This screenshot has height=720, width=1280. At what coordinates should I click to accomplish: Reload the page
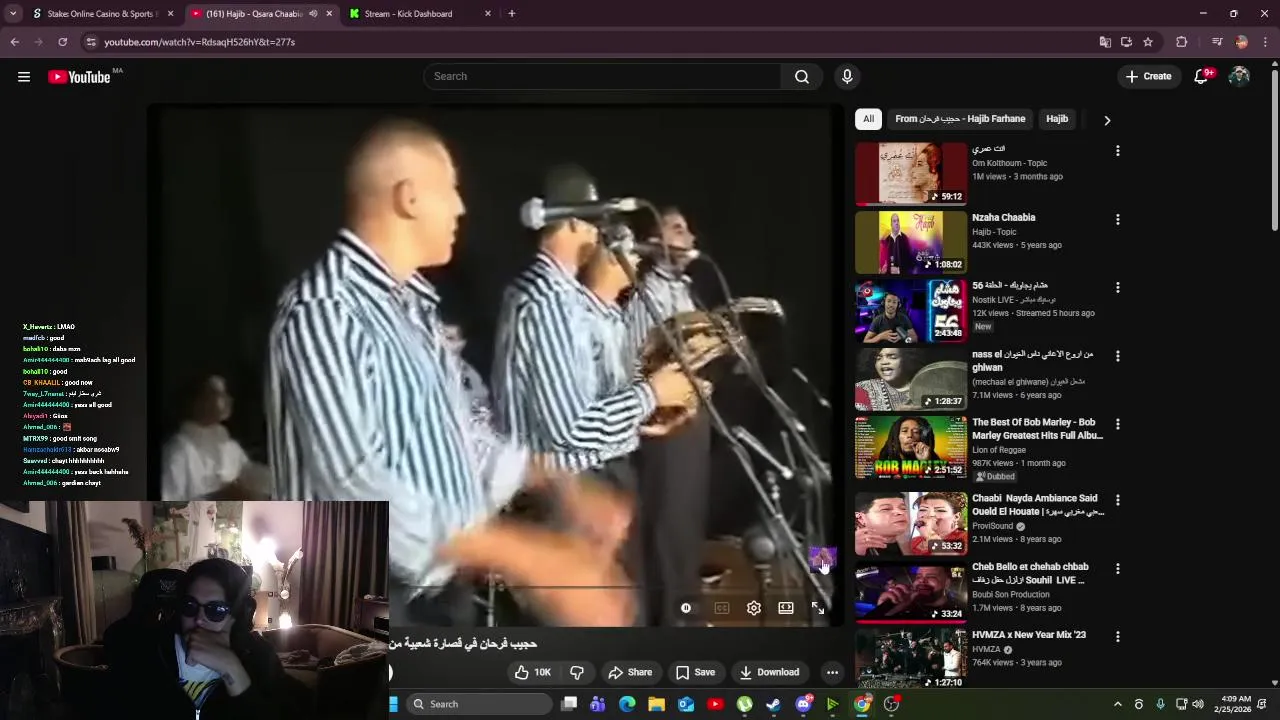coord(62,42)
